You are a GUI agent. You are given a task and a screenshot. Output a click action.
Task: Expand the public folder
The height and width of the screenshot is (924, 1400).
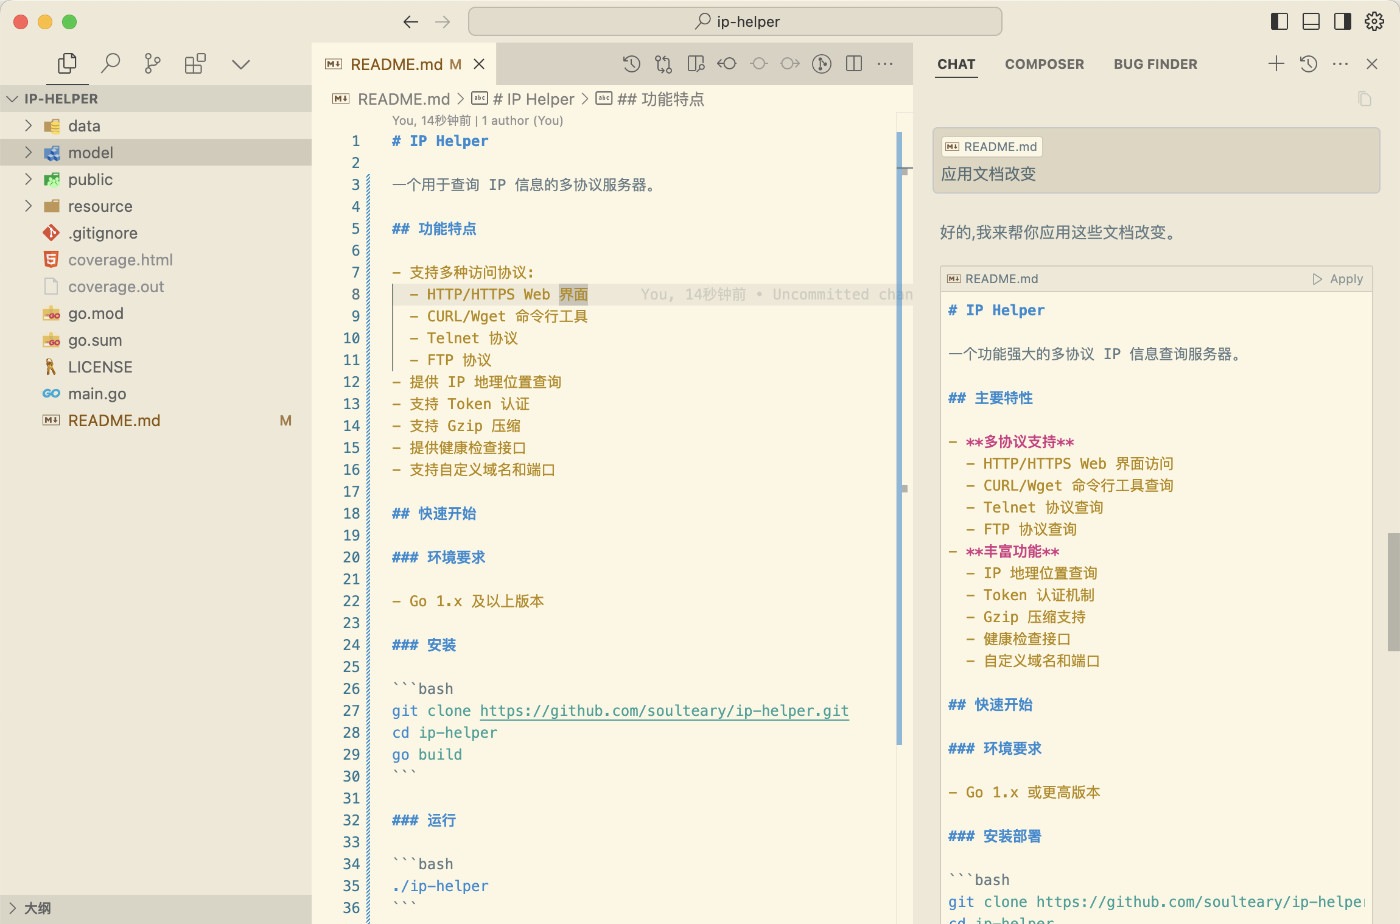click(156, 179)
